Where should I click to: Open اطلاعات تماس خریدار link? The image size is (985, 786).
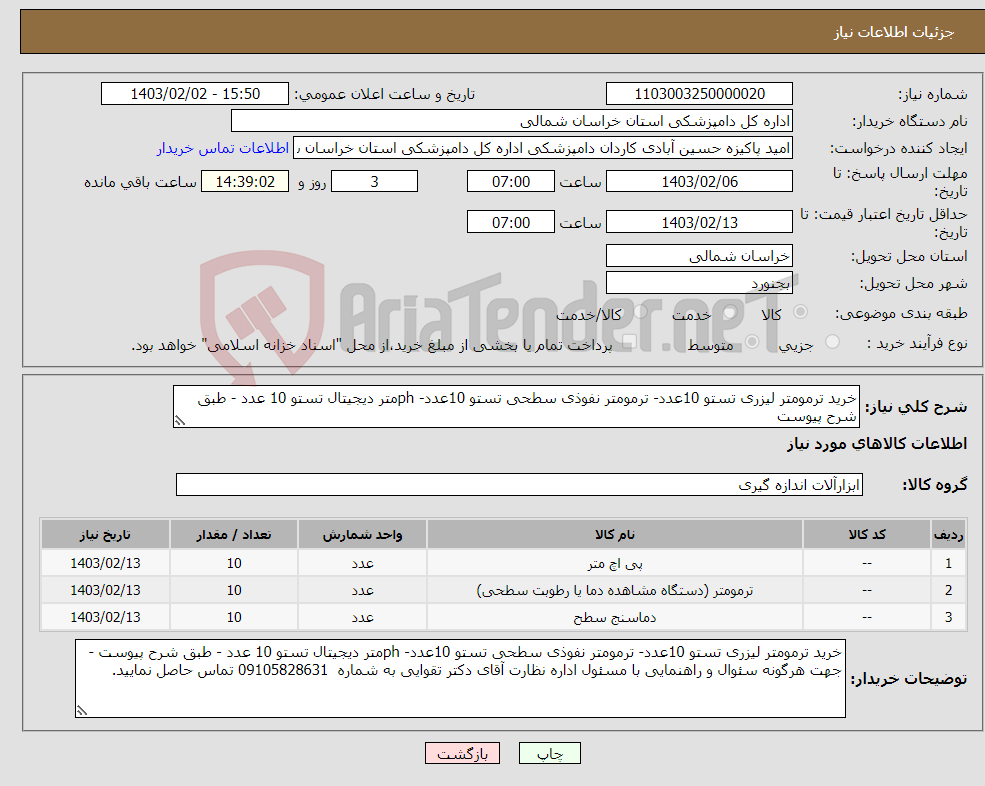click(x=223, y=148)
